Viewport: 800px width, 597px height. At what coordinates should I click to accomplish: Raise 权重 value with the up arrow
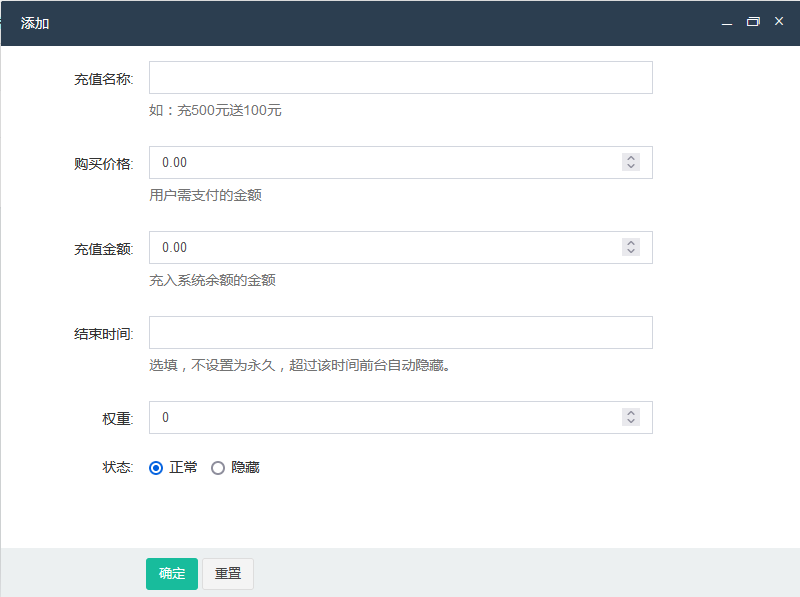[x=630, y=413]
